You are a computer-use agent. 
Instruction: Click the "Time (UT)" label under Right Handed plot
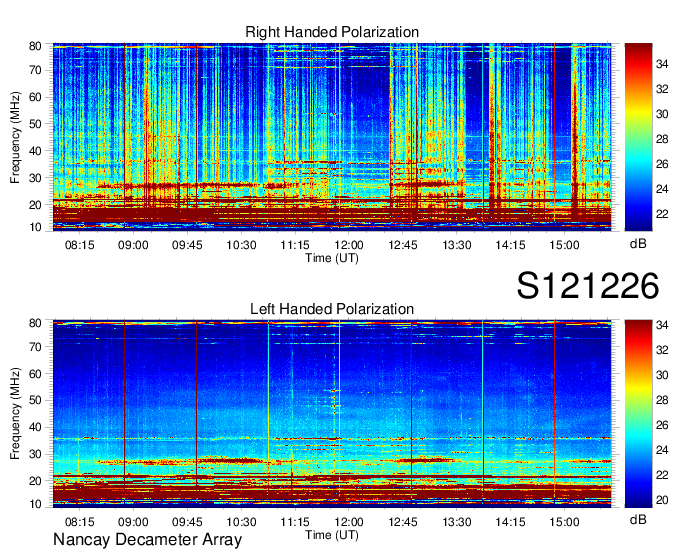click(332, 258)
